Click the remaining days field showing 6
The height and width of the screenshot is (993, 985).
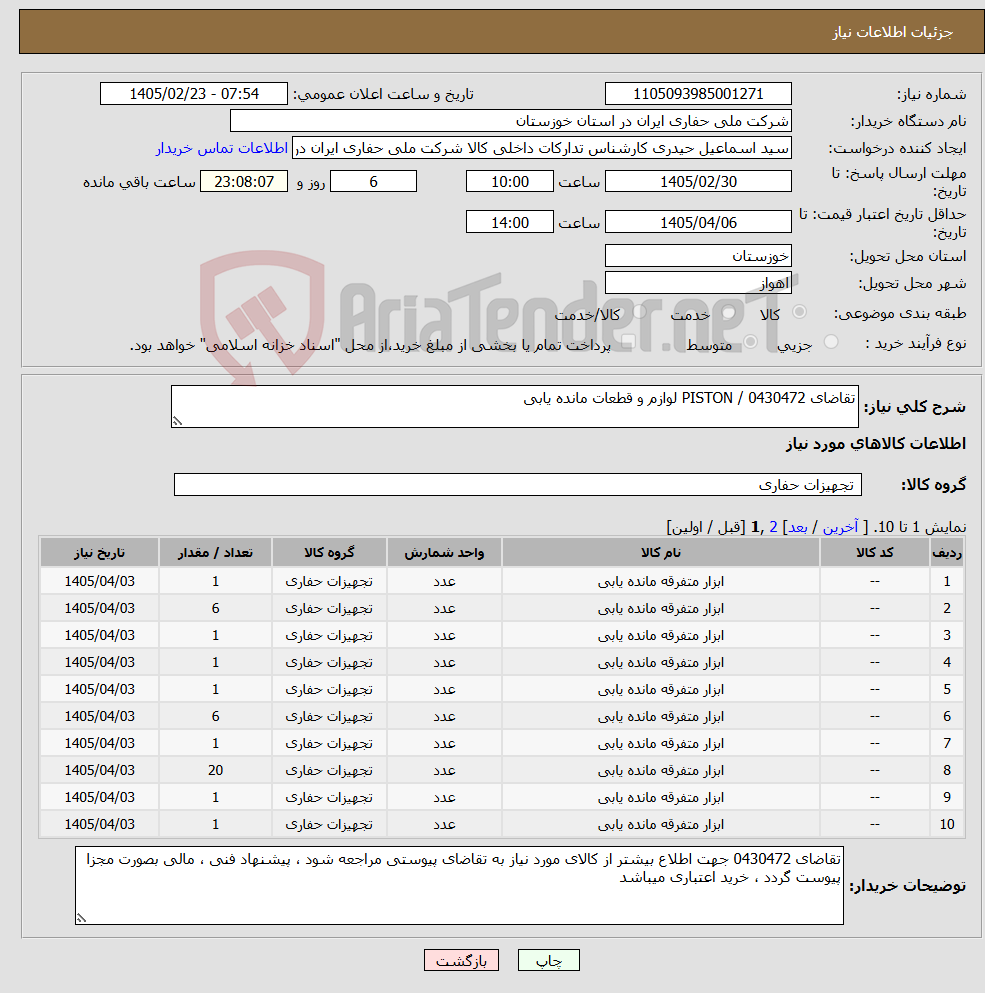click(x=374, y=182)
